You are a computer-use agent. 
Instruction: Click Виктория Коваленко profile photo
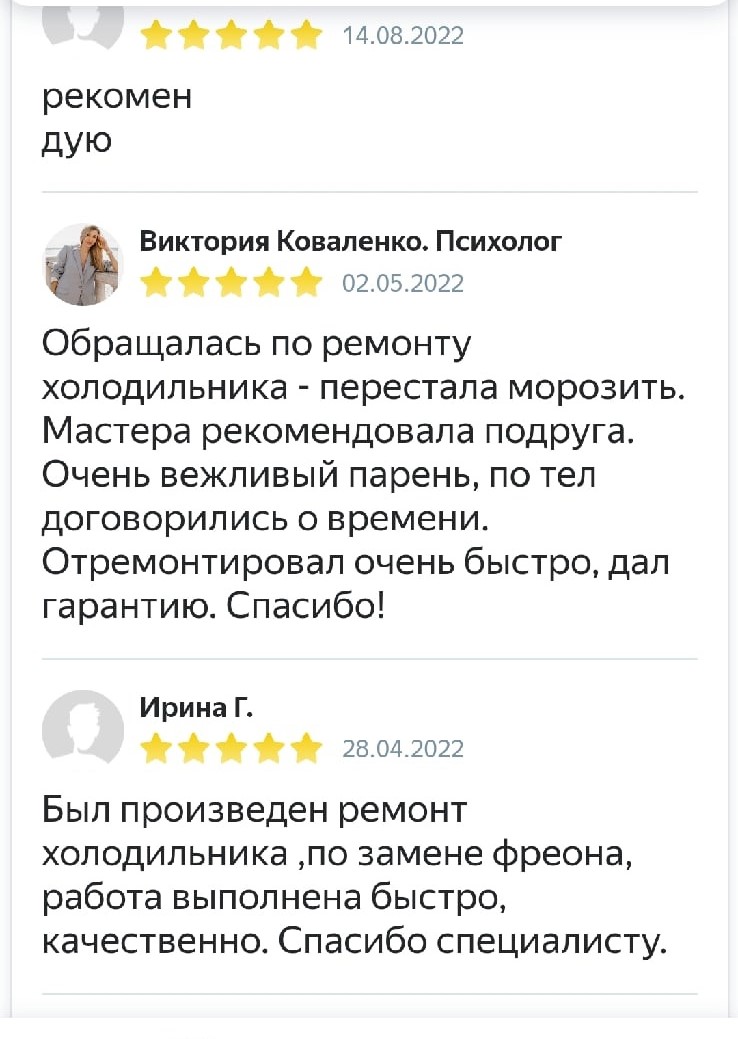(x=83, y=264)
